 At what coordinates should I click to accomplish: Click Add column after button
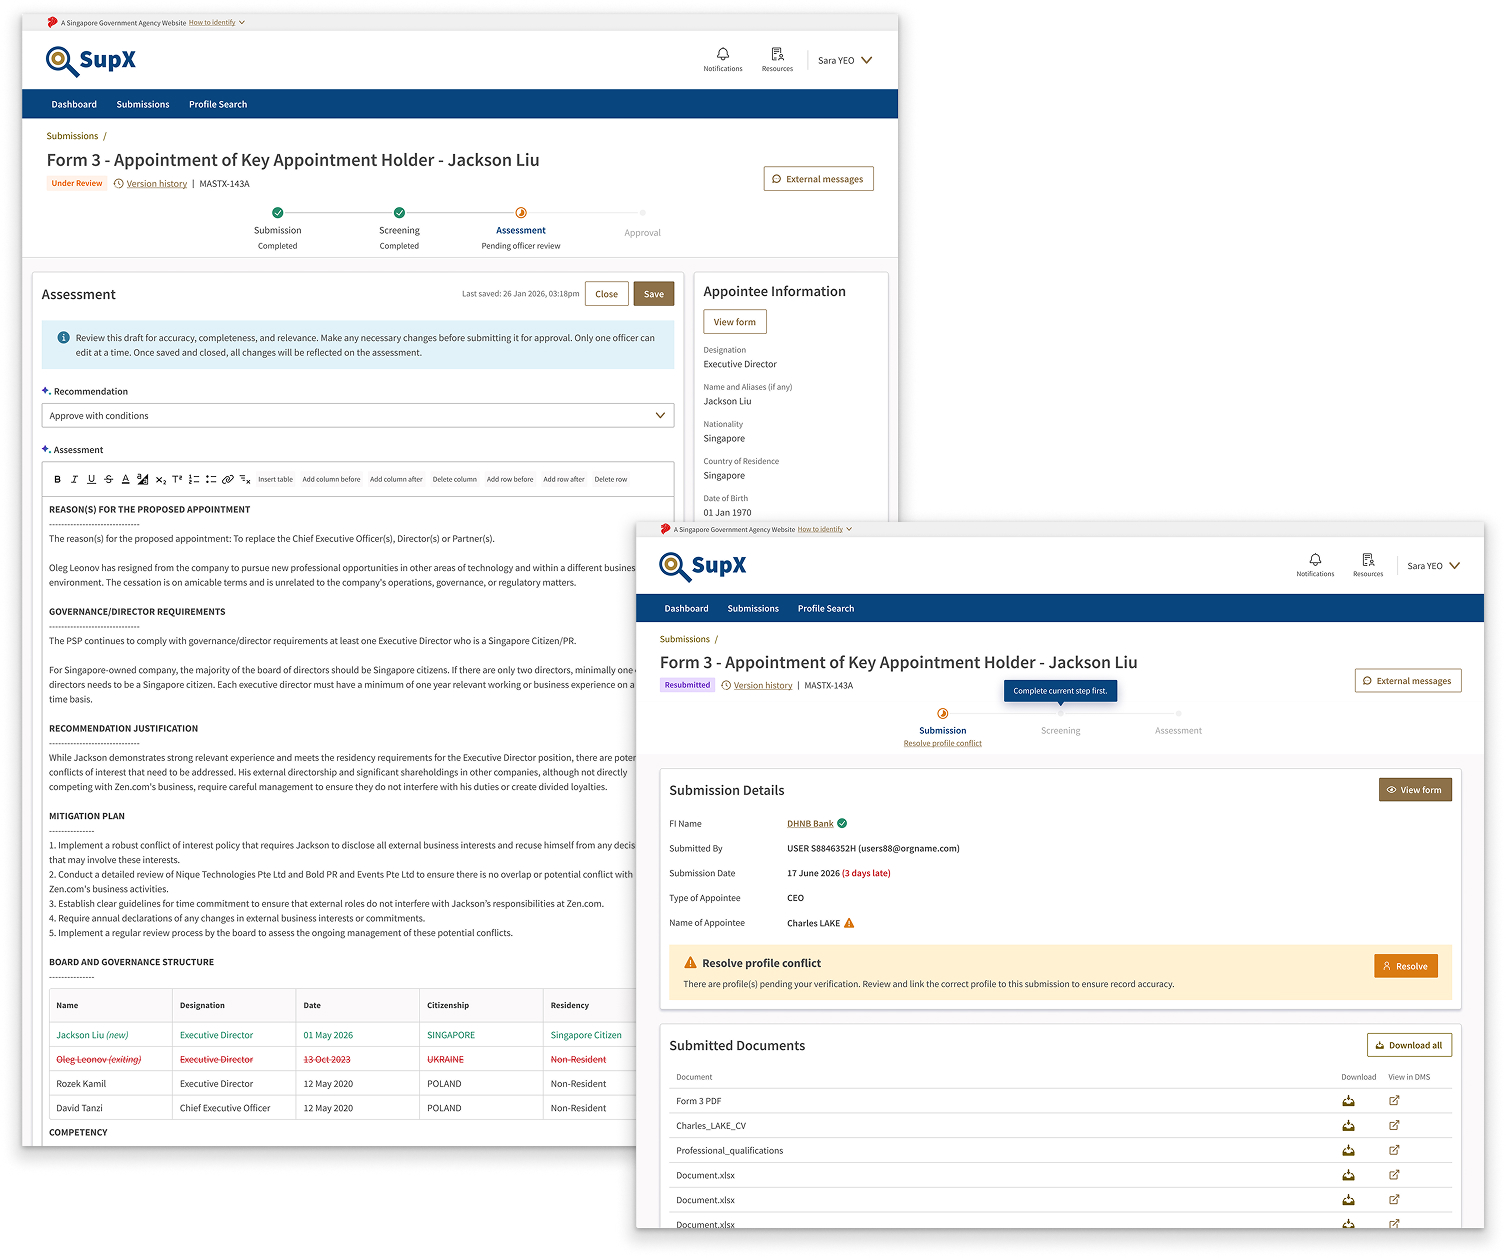[396, 480]
